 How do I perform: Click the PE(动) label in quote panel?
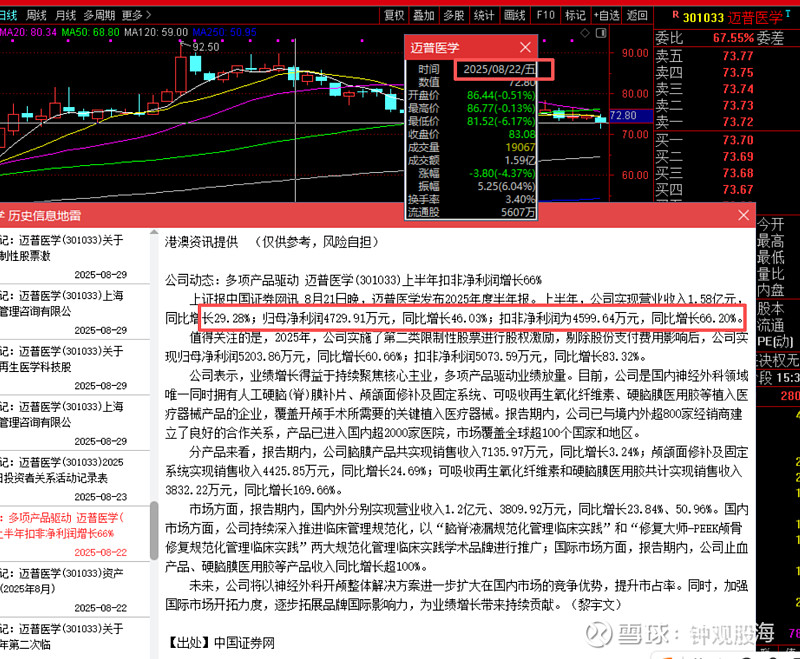[x=775, y=341]
